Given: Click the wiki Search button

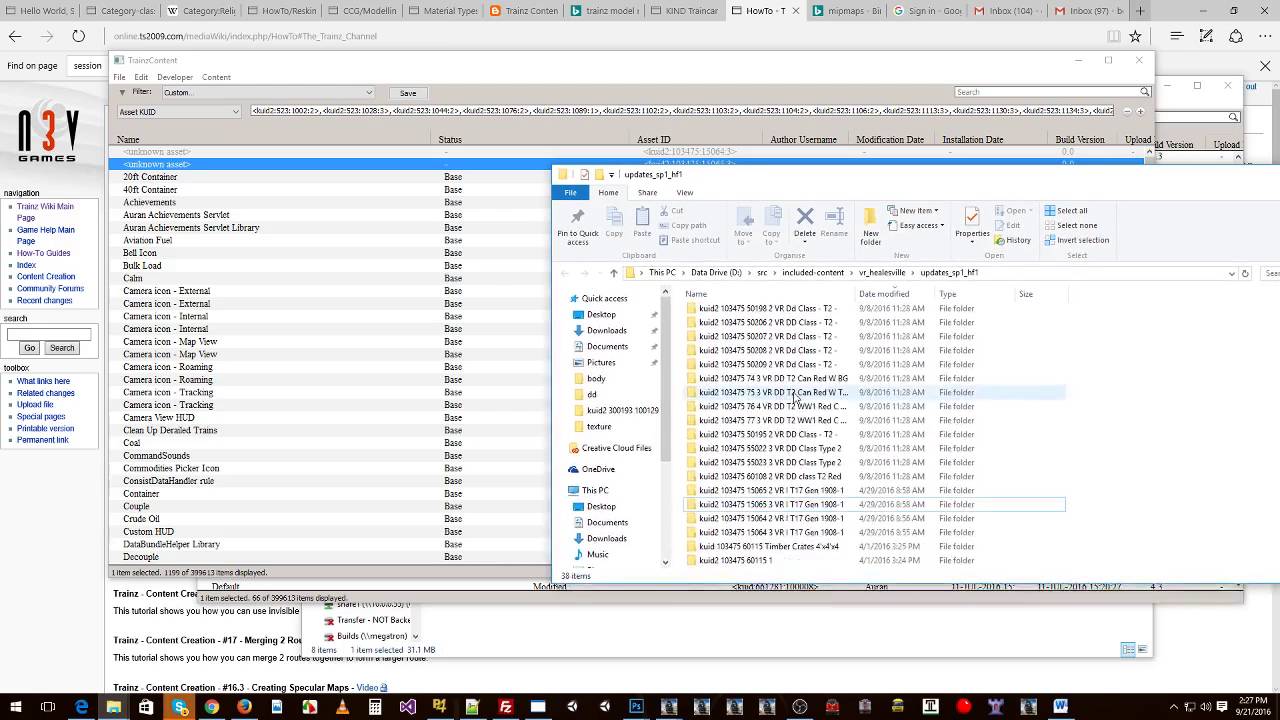Looking at the screenshot, I should click(x=62, y=348).
